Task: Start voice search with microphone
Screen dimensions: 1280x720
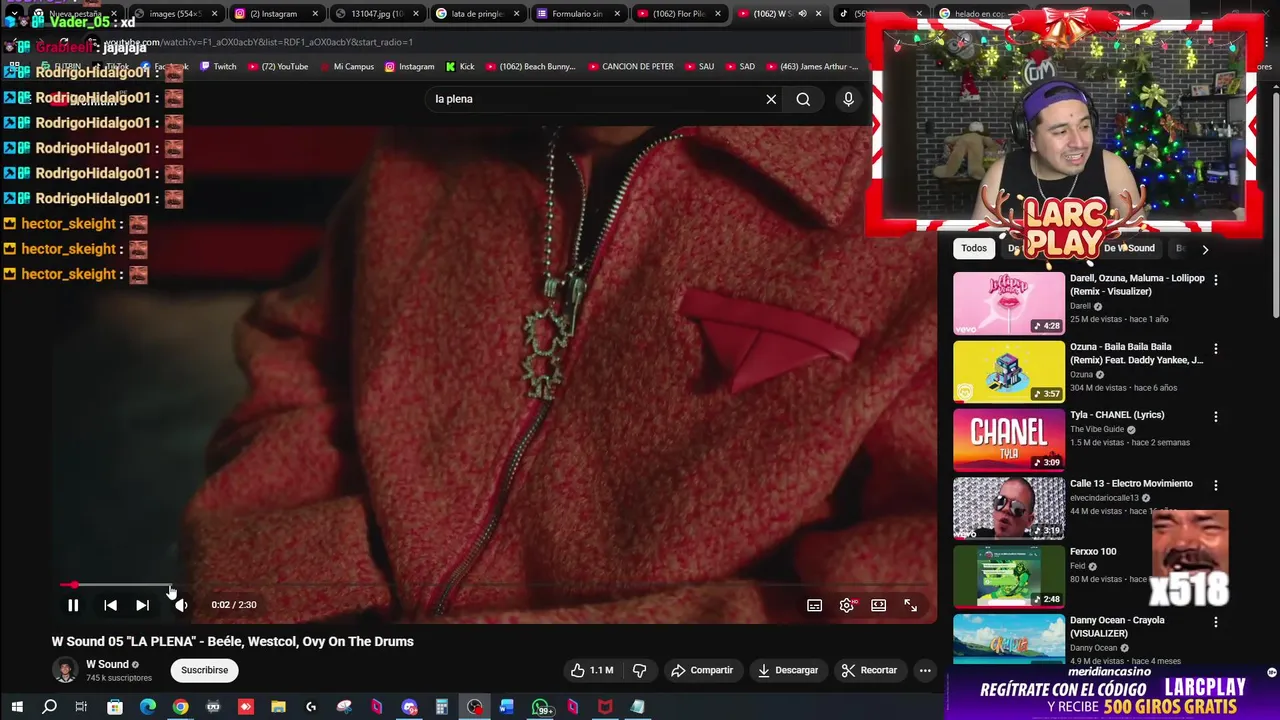Action: [x=848, y=99]
